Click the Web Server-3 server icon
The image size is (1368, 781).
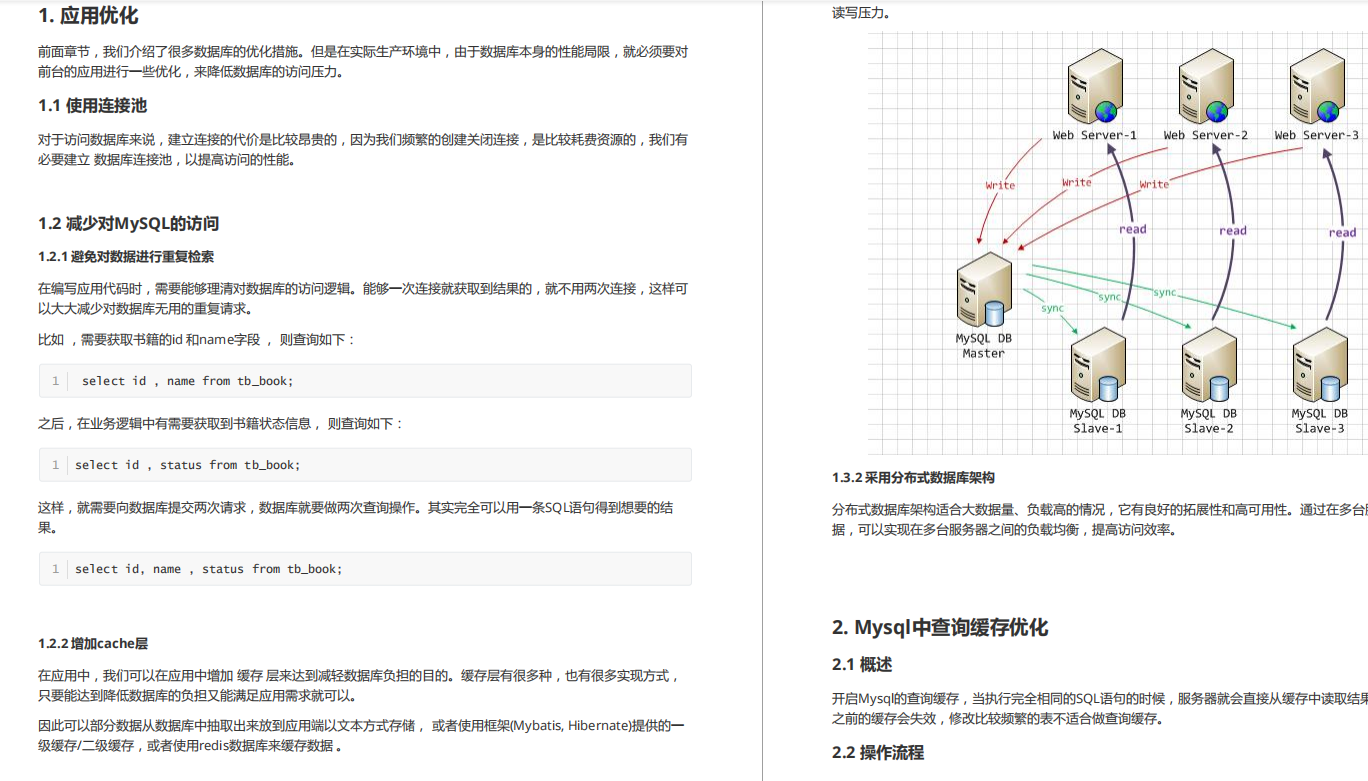pos(1316,86)
